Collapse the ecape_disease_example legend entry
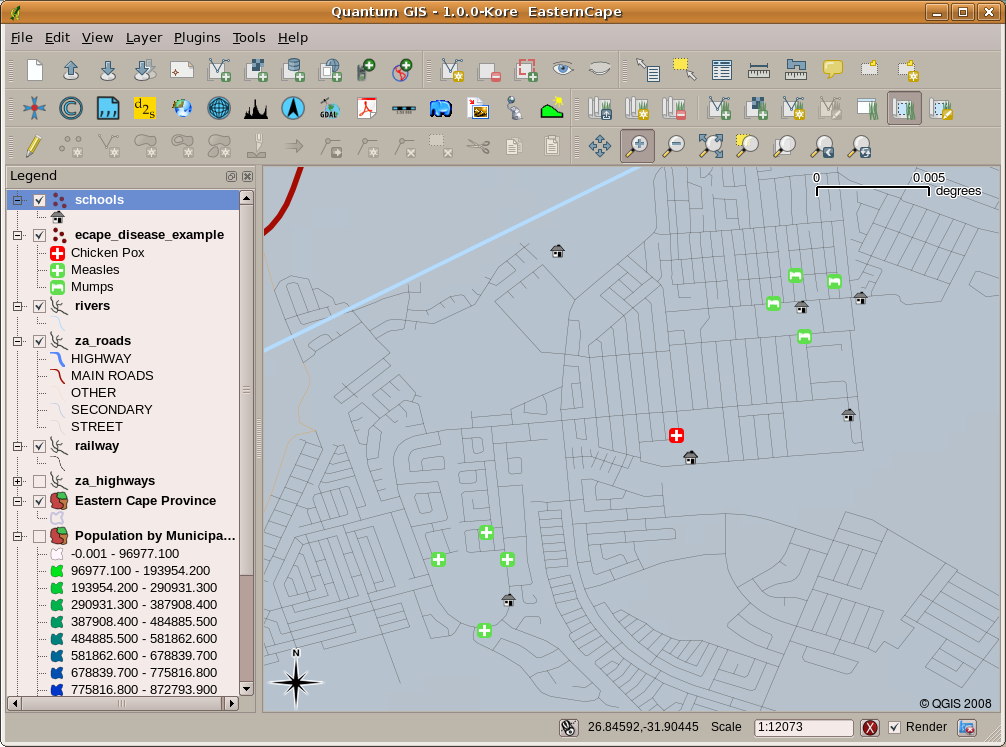The width and height of the screenshot is (1006, 747). pos(16,235)
